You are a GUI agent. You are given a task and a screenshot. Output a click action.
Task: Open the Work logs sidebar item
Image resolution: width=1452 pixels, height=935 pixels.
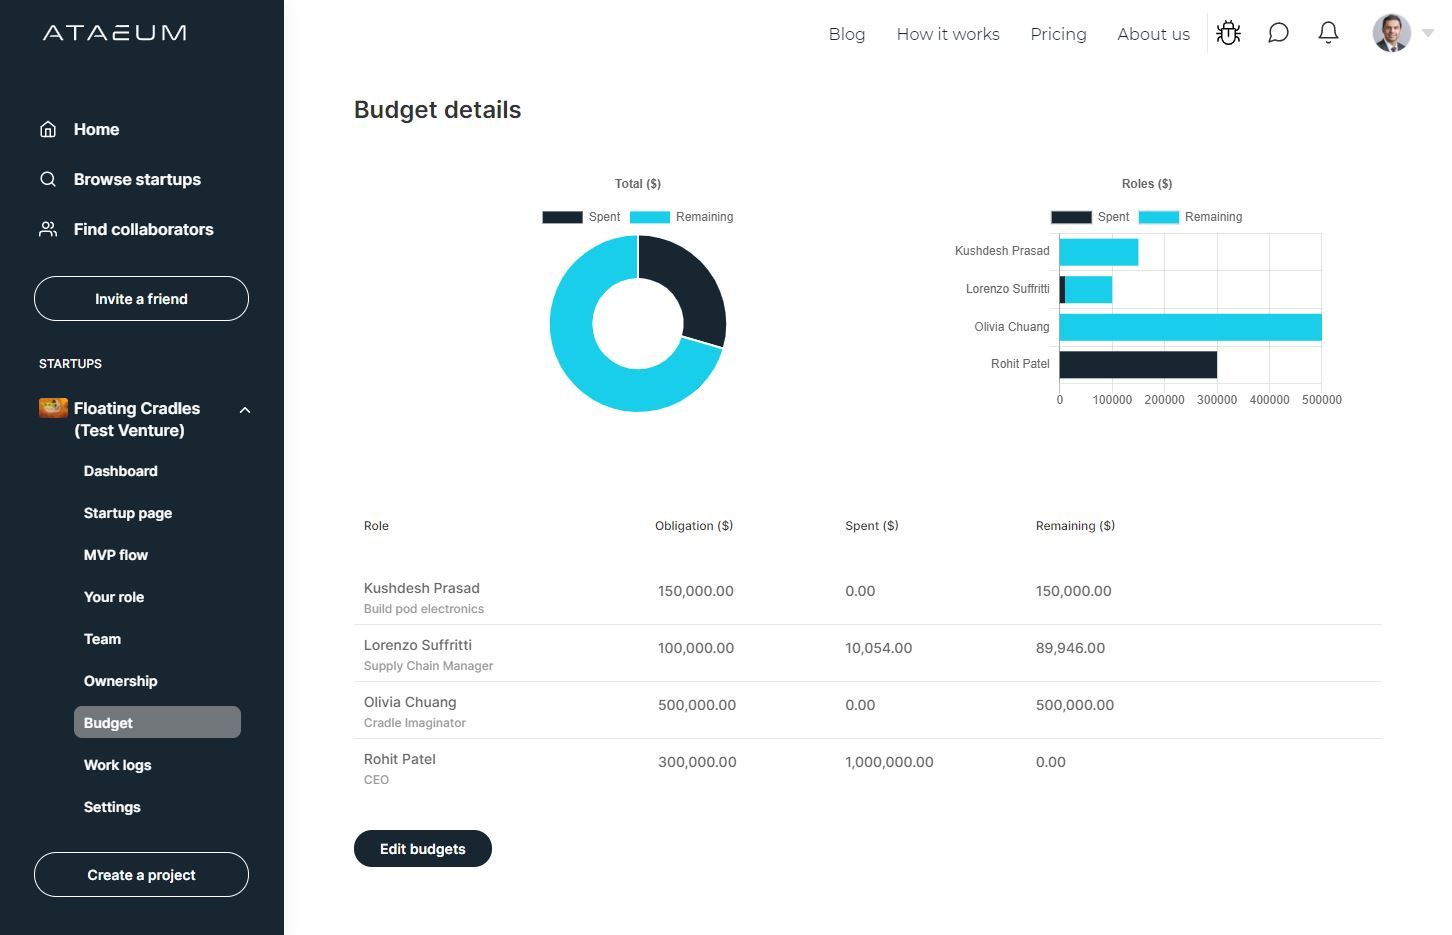point(118,765)
